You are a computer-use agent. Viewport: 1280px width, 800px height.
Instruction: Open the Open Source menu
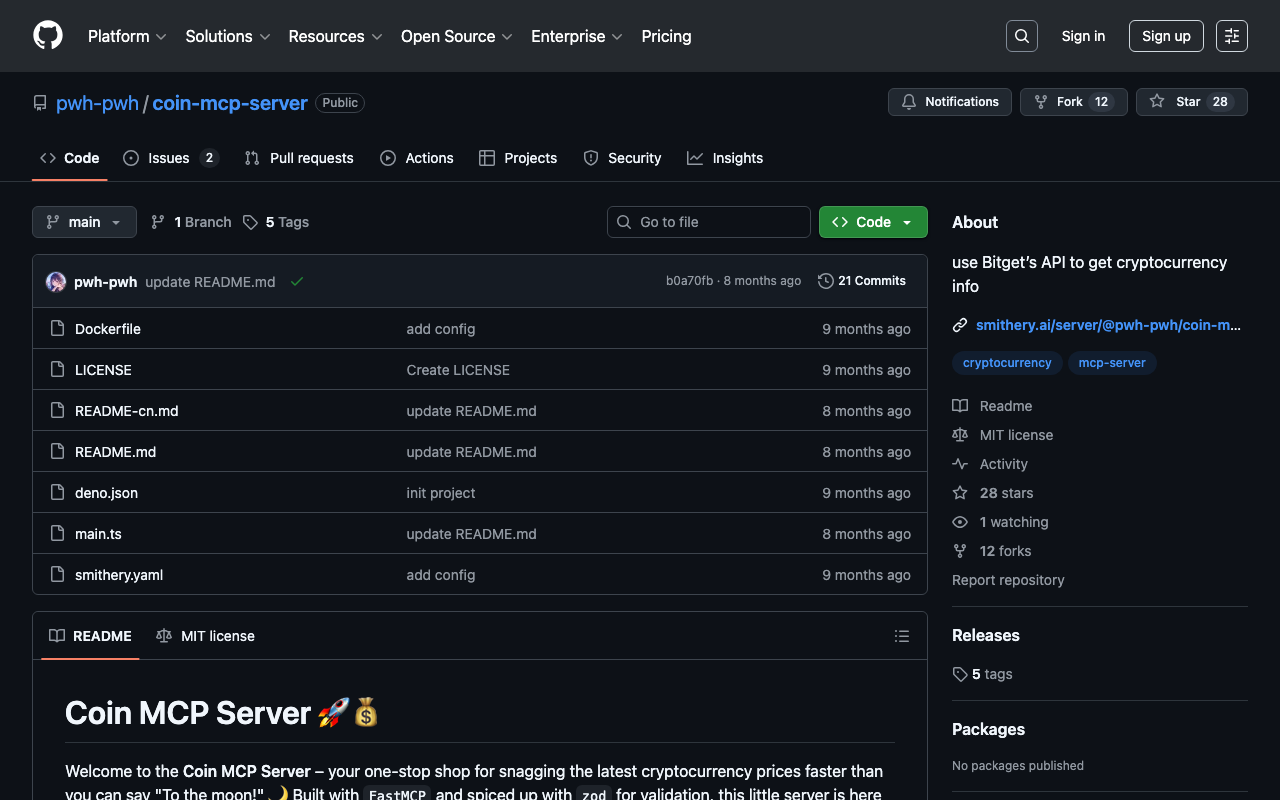[456, 36]
